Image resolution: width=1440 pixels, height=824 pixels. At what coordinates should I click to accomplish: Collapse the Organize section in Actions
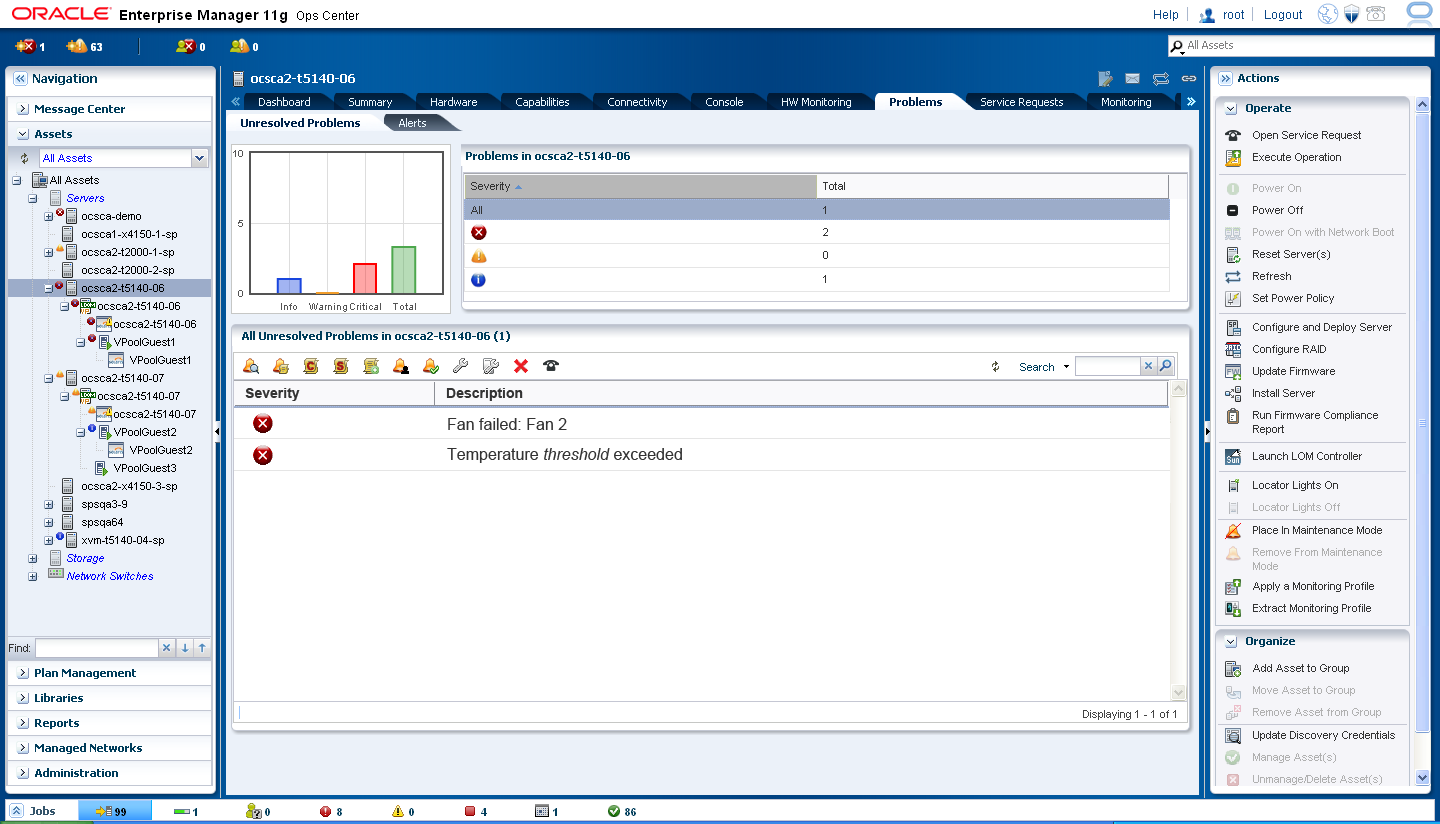[1229, 641]
